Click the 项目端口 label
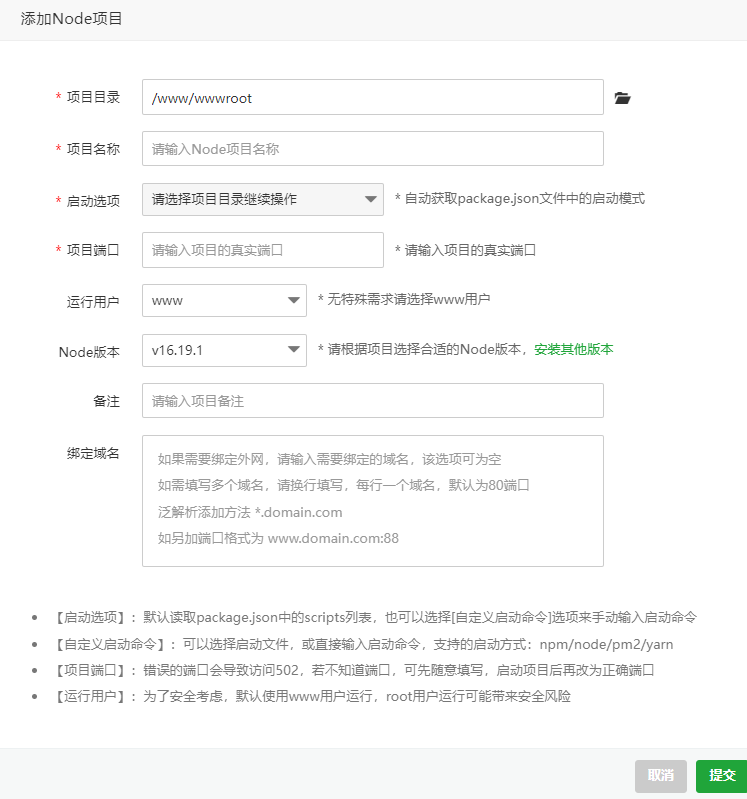This screenshot has width=747, height=799. click(x=93, y=250)
